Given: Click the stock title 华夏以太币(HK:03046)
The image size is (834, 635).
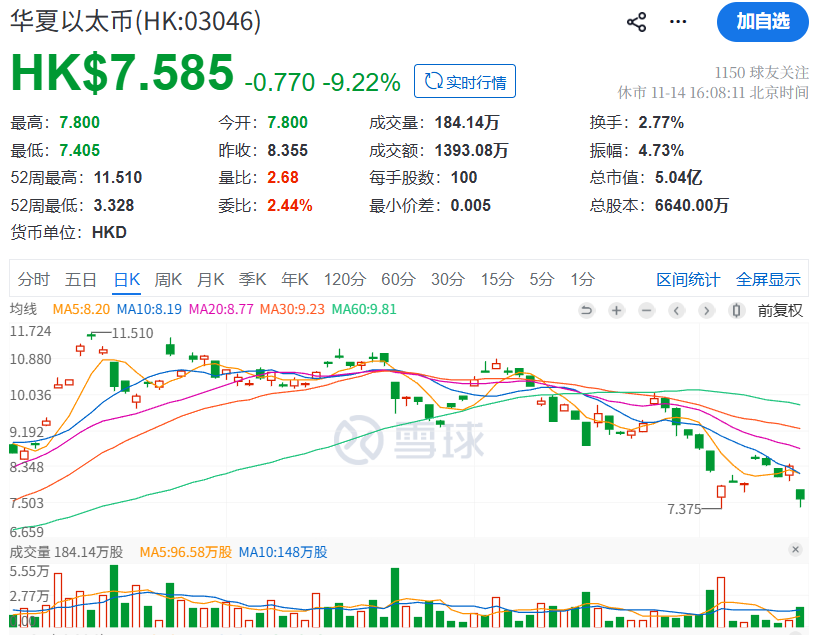Looking at the screenshot, I should tap(136, 22).
